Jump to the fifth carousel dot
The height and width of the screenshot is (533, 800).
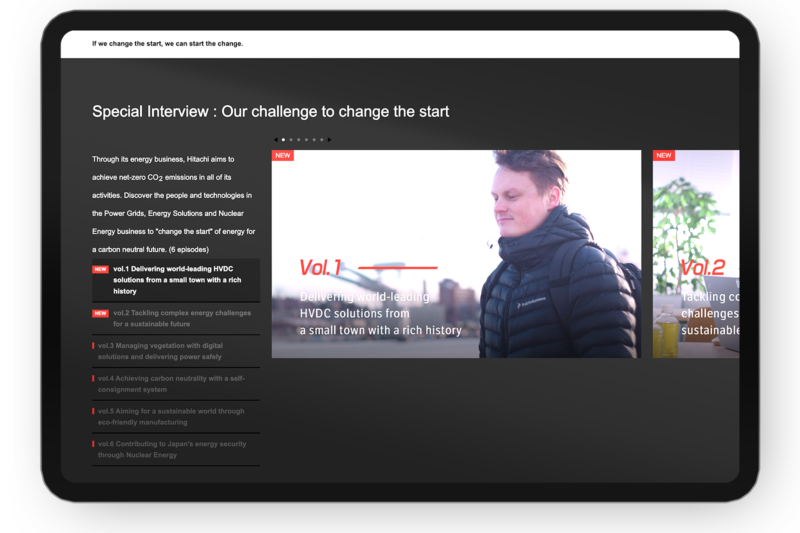tap(314, 140)
